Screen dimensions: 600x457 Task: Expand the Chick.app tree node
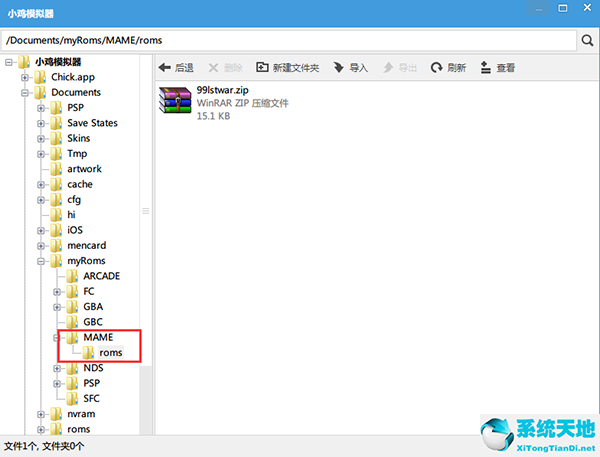pos(25,77)
